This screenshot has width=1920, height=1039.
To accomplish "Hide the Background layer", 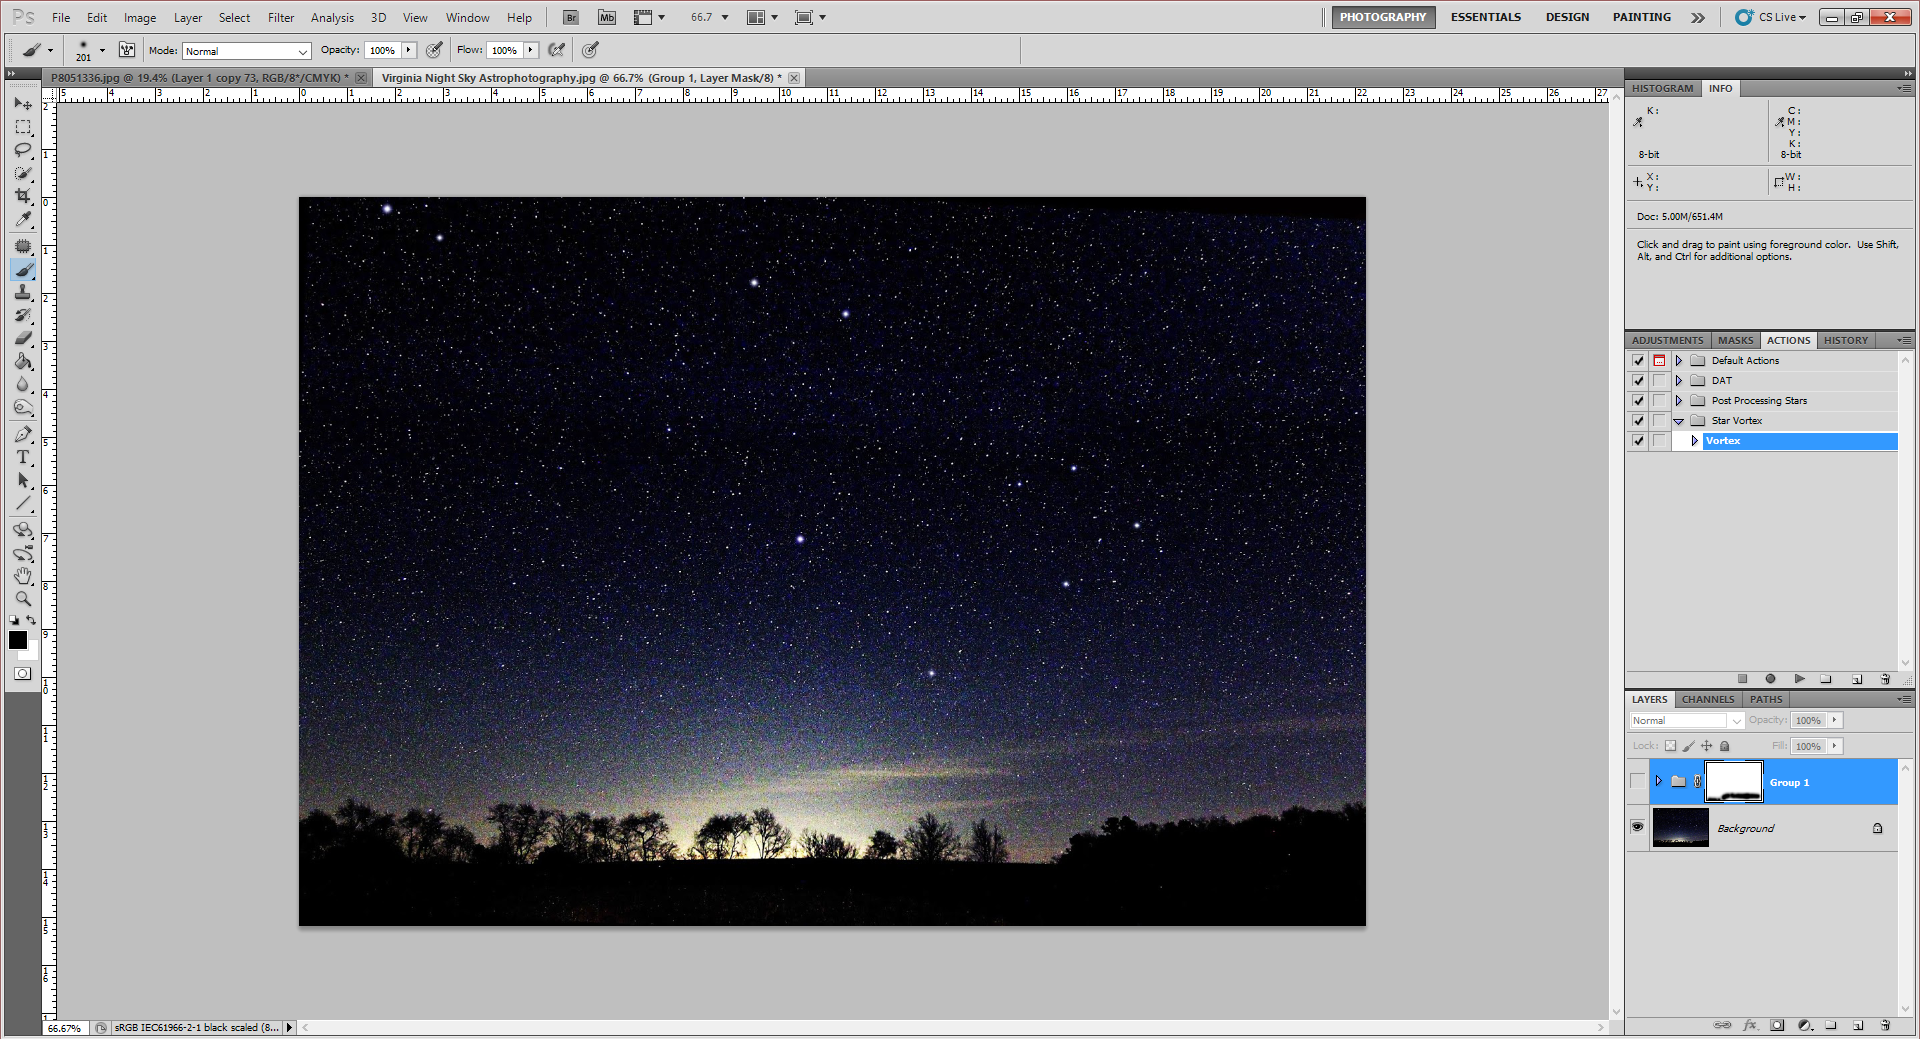I will [x=1637, y=827].
